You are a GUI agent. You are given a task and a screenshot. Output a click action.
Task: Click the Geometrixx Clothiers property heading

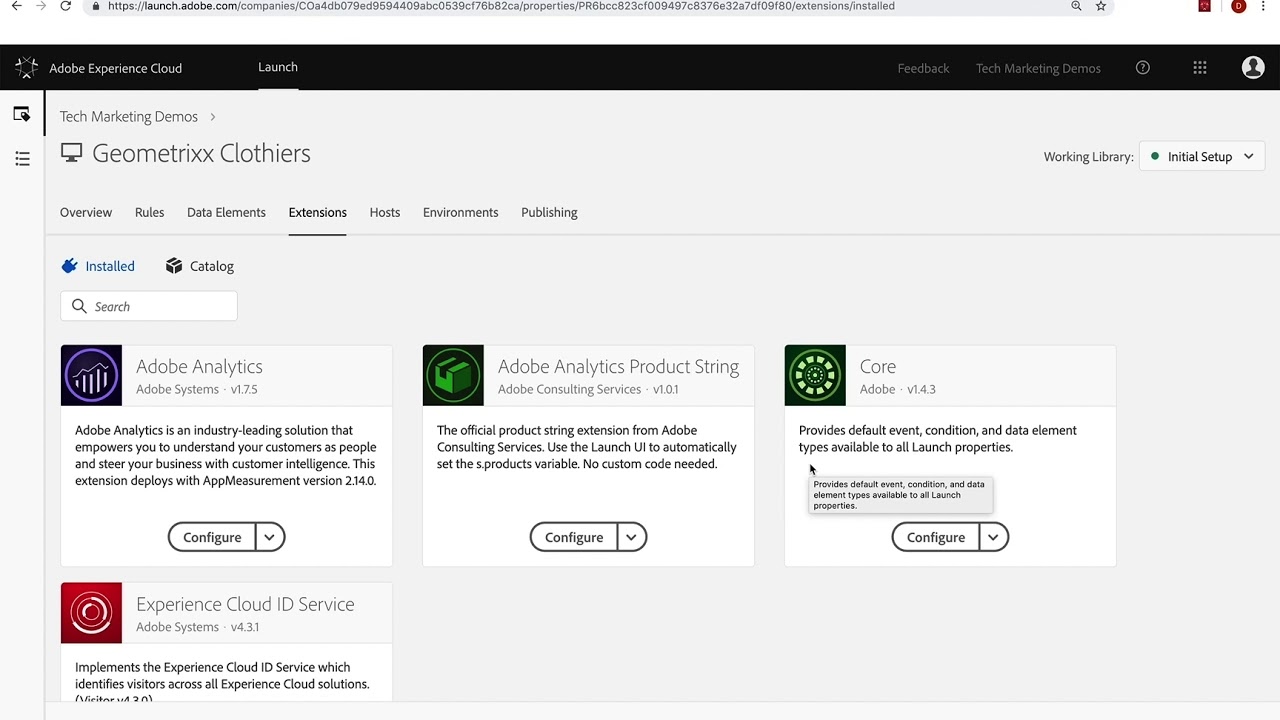click(x=201, y=153)
